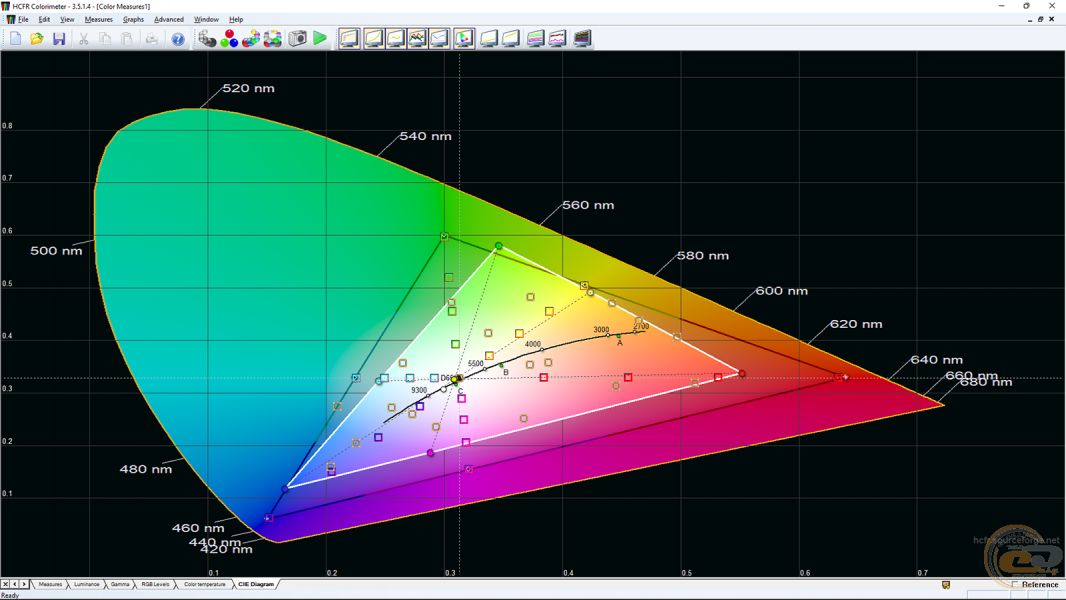Open the second blank monitor histogram icon
The height and width of the screenshot is (600, 1066).
tap(511, 39)
